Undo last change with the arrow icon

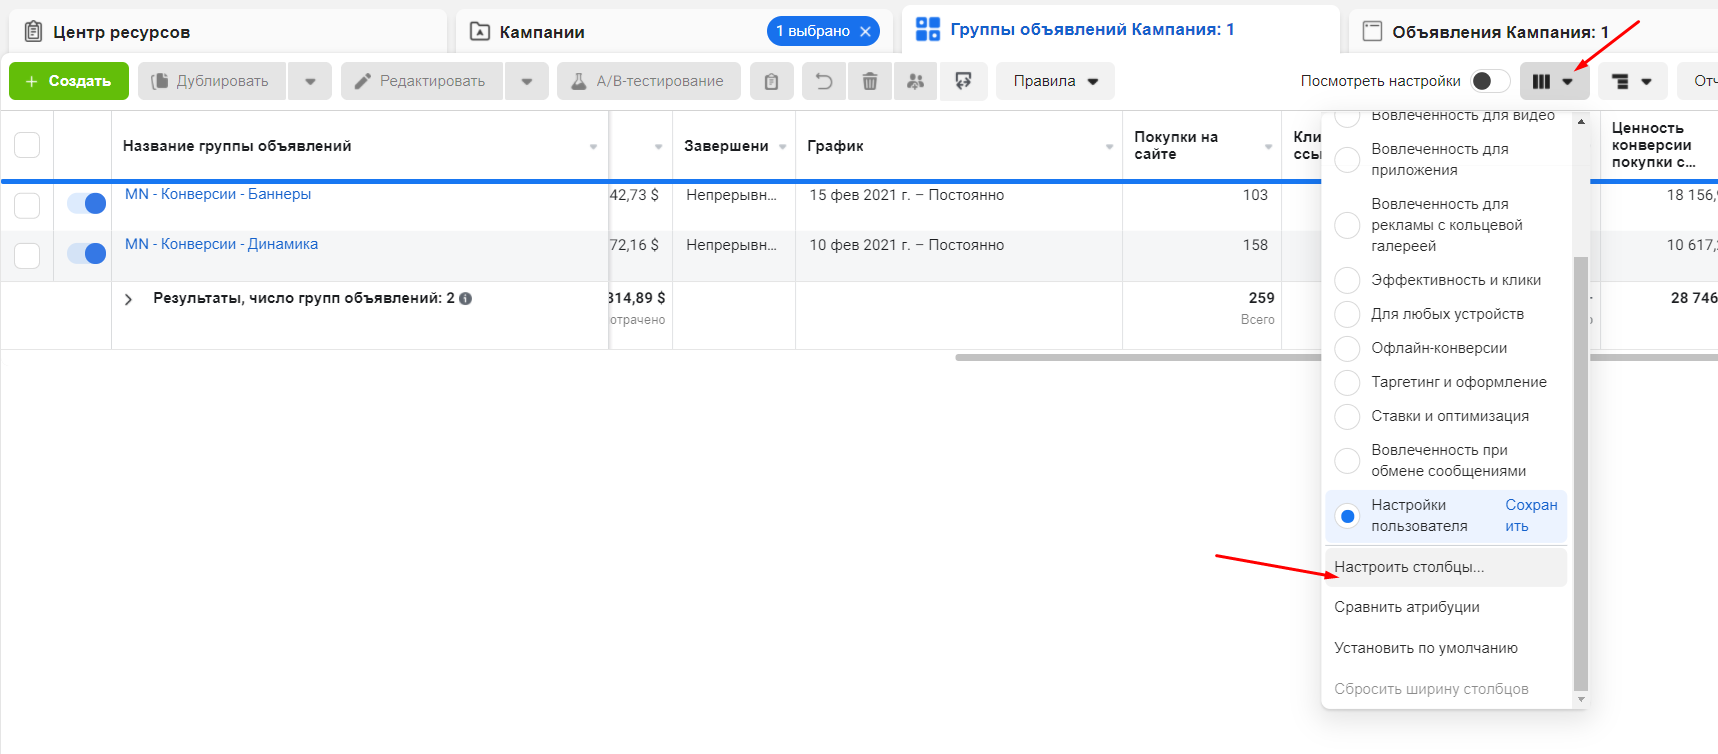(x=824, y=81)
